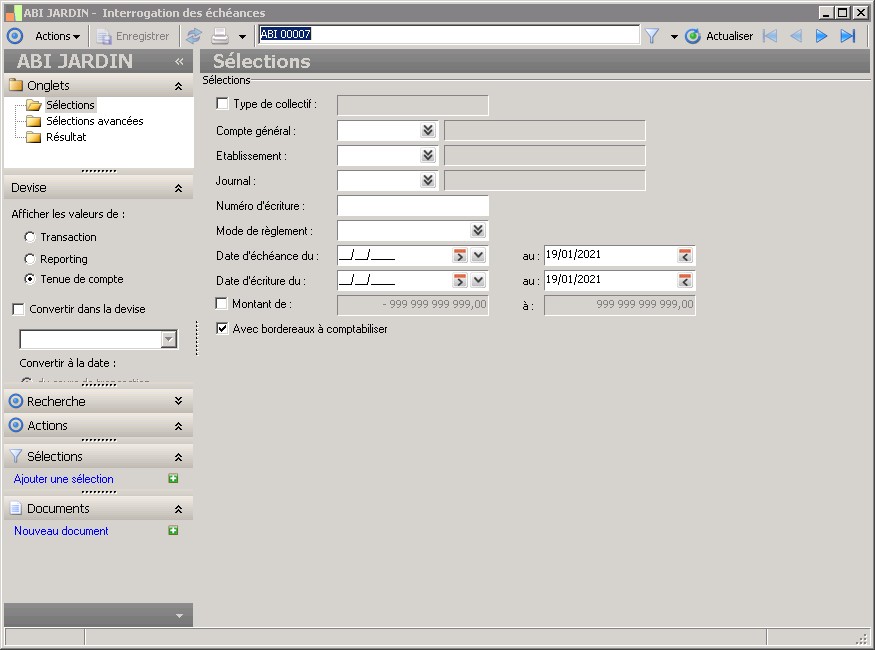875x650 pixels.
Task: Select the Reporting radio button
Action: click(x=30, y=259)
